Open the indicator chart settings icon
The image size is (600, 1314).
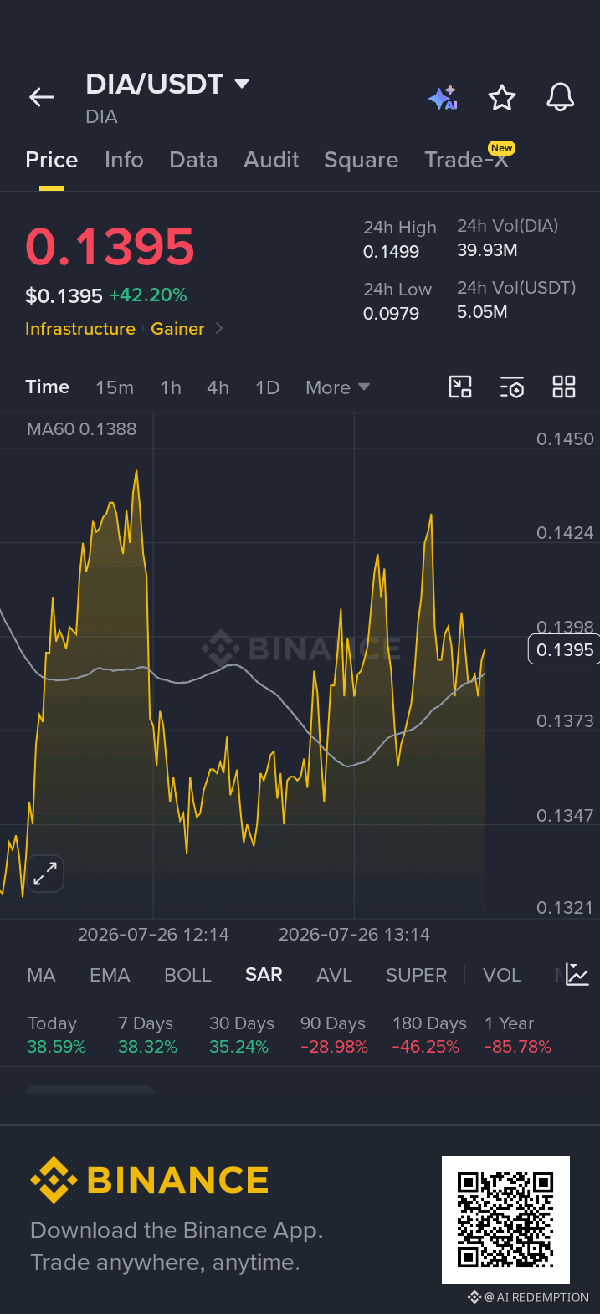click(577, 974)
